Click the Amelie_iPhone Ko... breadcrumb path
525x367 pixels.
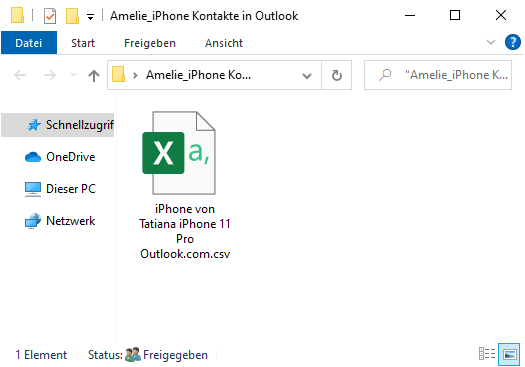198,75
